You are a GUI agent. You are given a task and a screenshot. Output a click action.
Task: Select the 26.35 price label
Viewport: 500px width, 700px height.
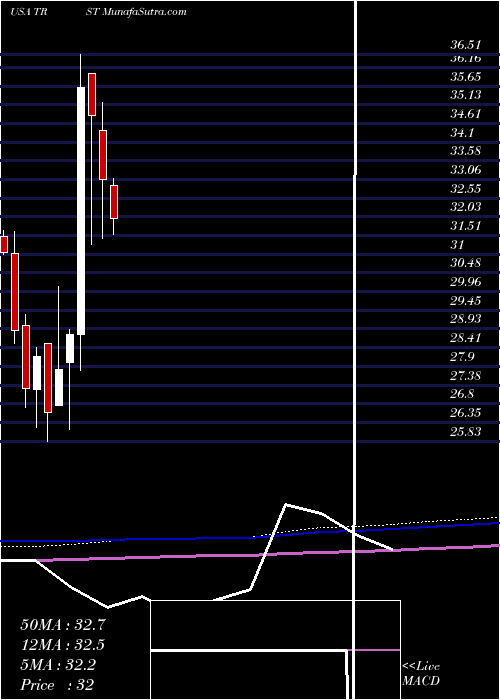466,412
